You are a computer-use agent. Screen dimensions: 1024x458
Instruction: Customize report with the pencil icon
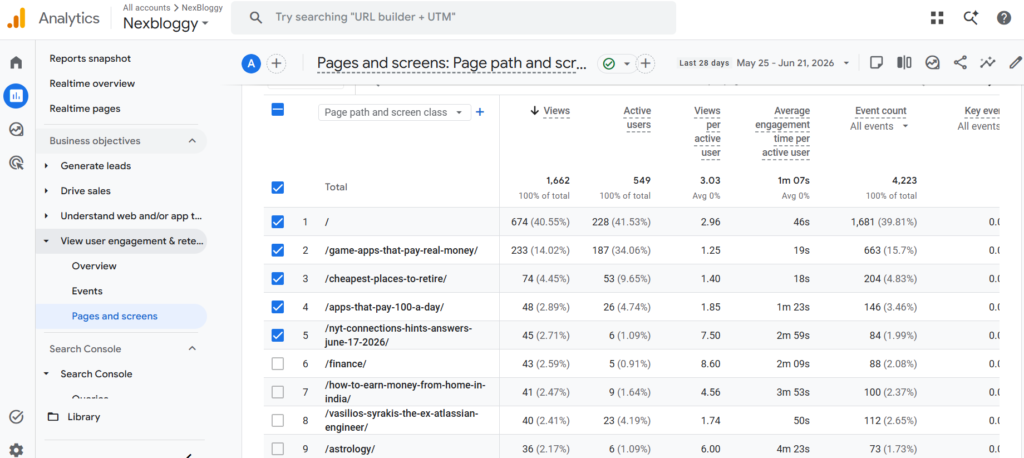[1015, 63]
